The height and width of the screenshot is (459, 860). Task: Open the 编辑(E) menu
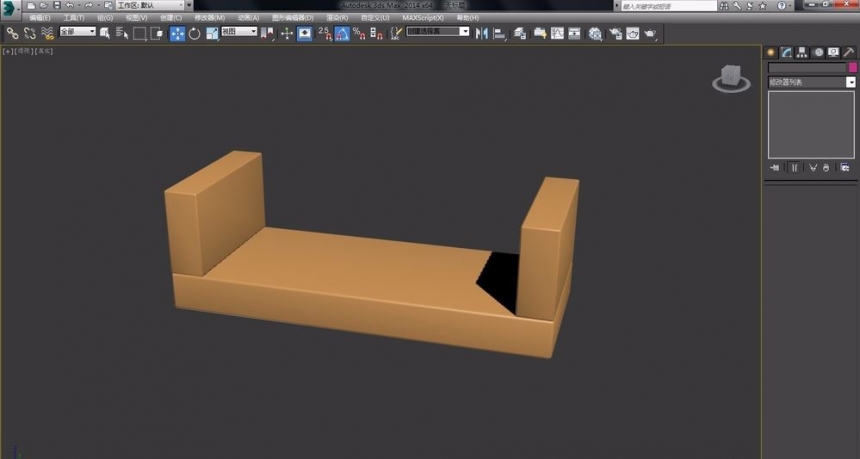tap(39, 18)
